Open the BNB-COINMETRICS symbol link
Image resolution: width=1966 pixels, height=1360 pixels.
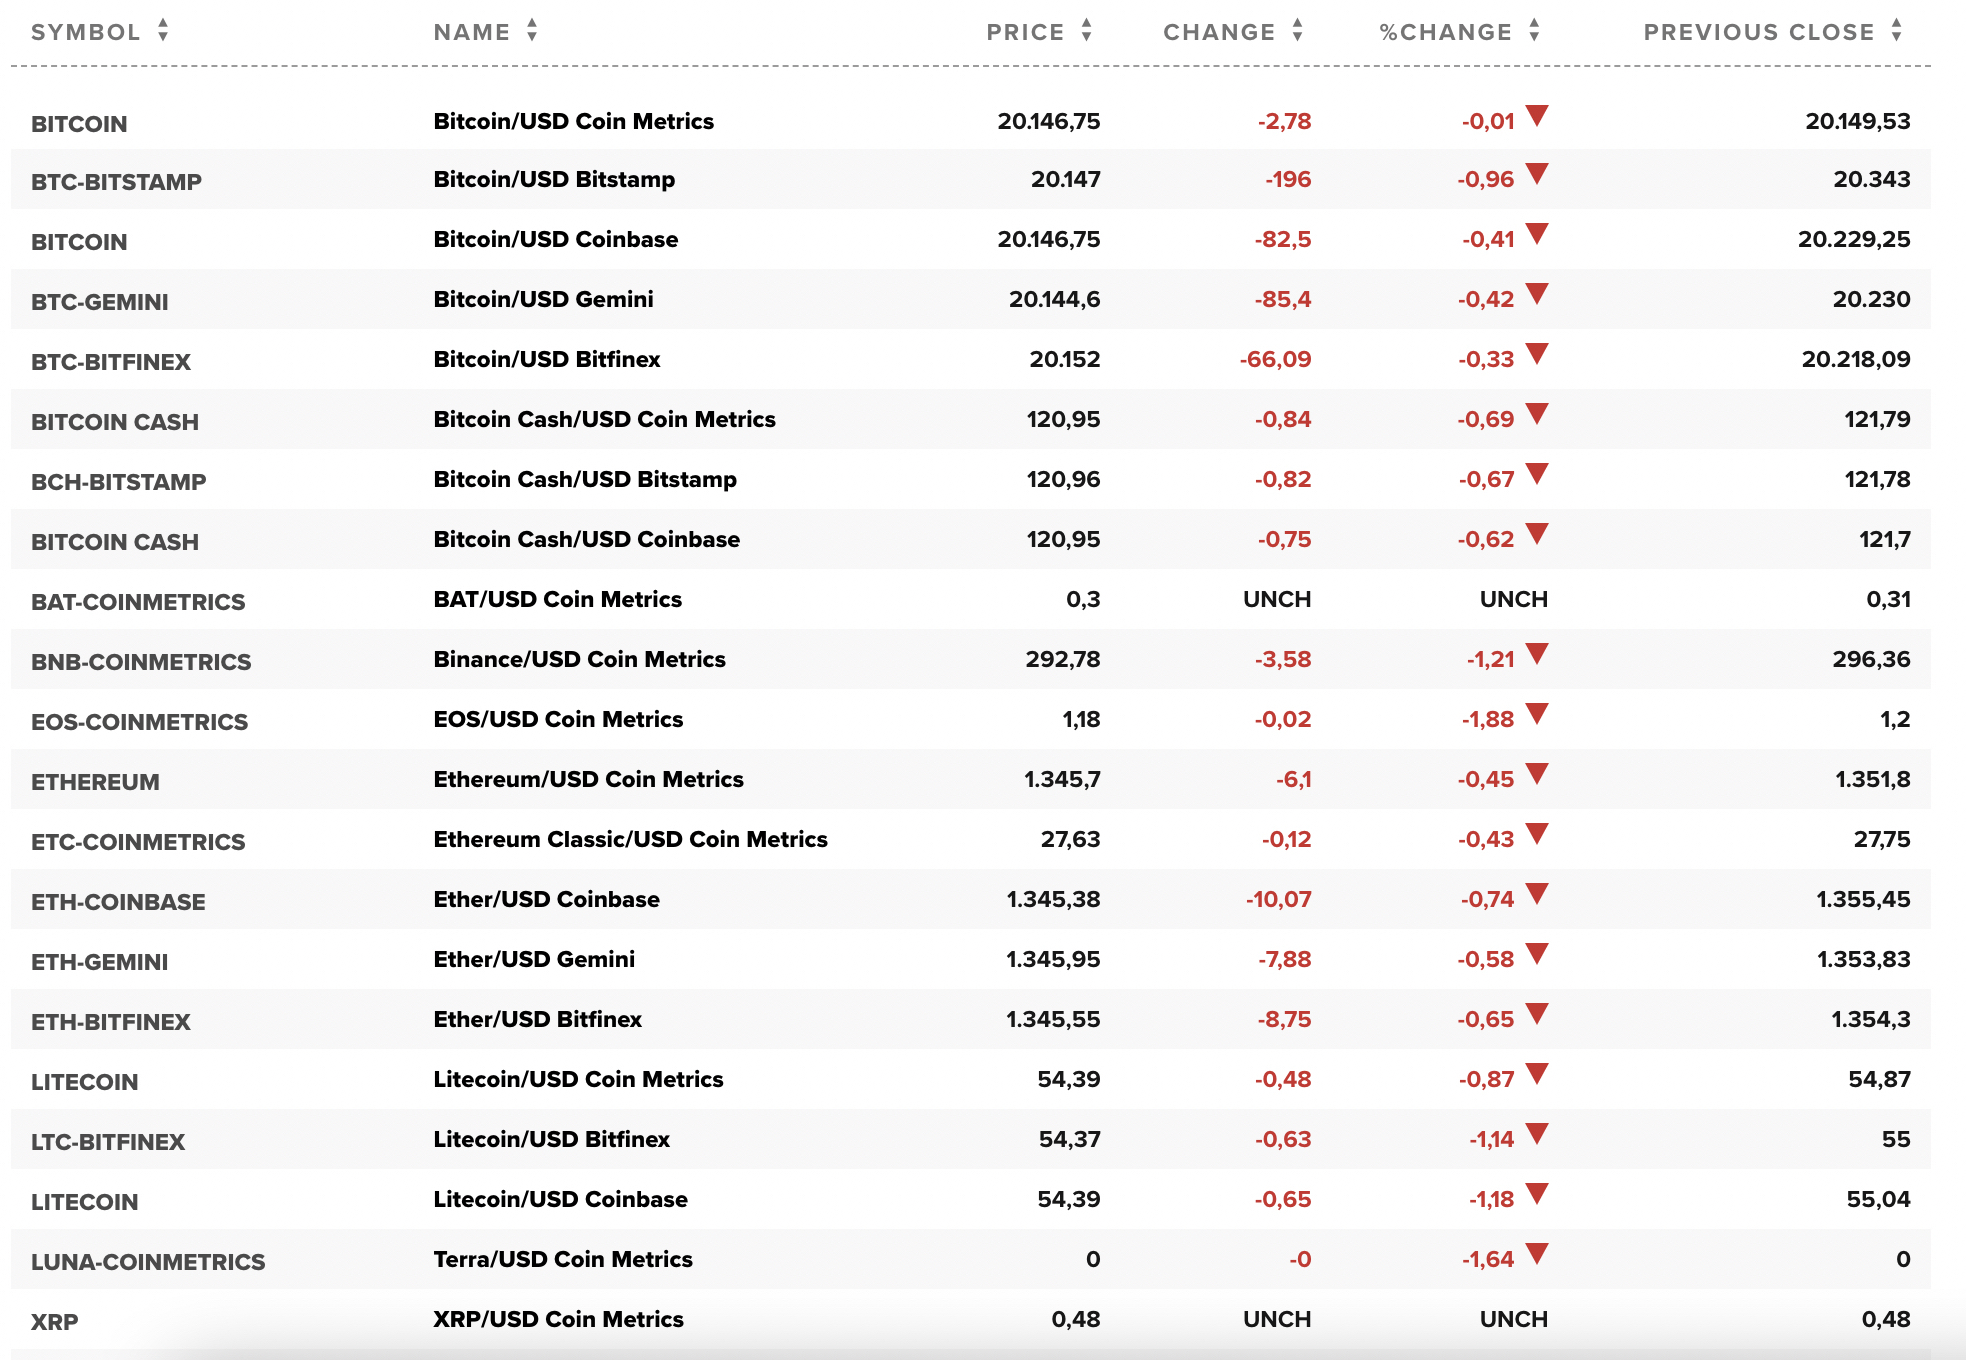coord(141,662)
